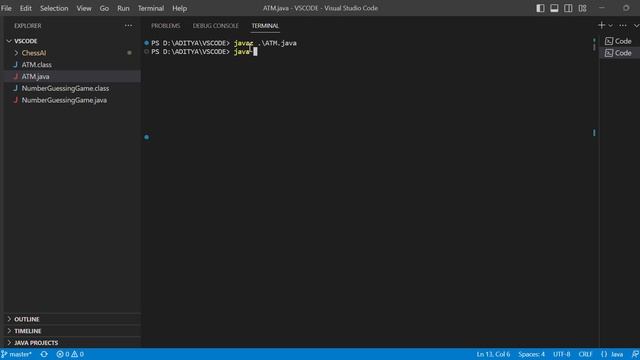
Task: Synchronize changes icon in status bar
Action: [44, 354]
